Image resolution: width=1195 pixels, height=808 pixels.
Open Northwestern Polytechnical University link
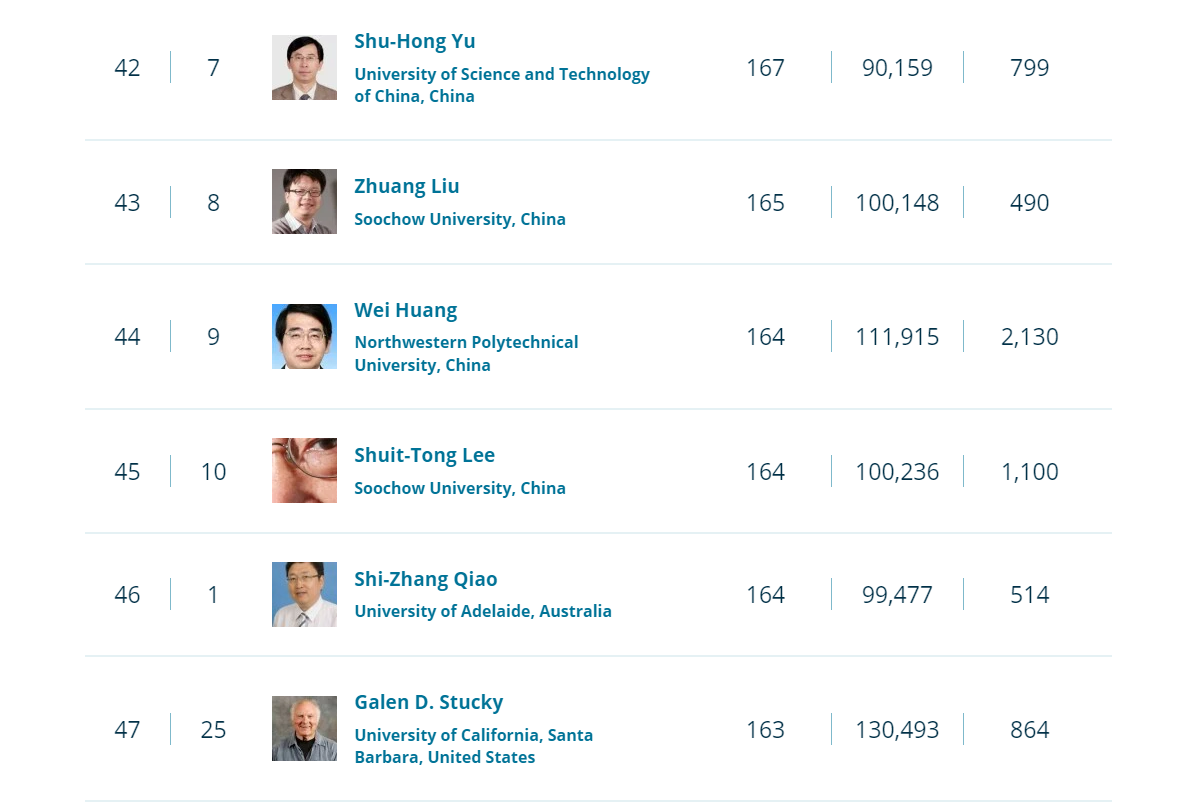(x=466, y=353)
